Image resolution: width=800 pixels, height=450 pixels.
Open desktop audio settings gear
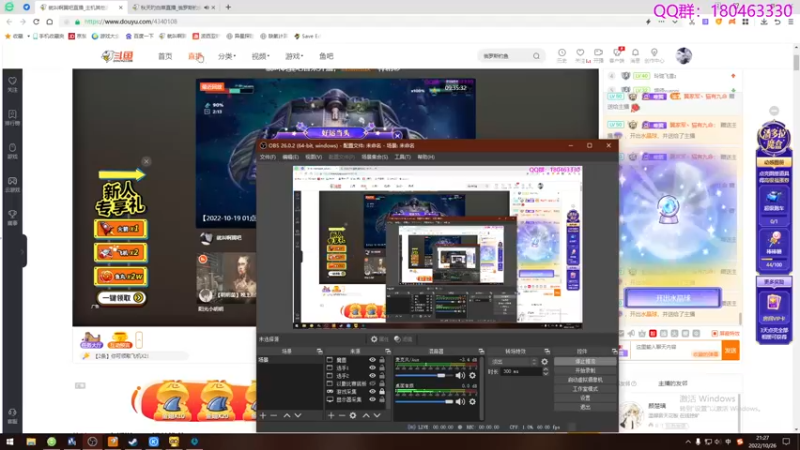472,402
